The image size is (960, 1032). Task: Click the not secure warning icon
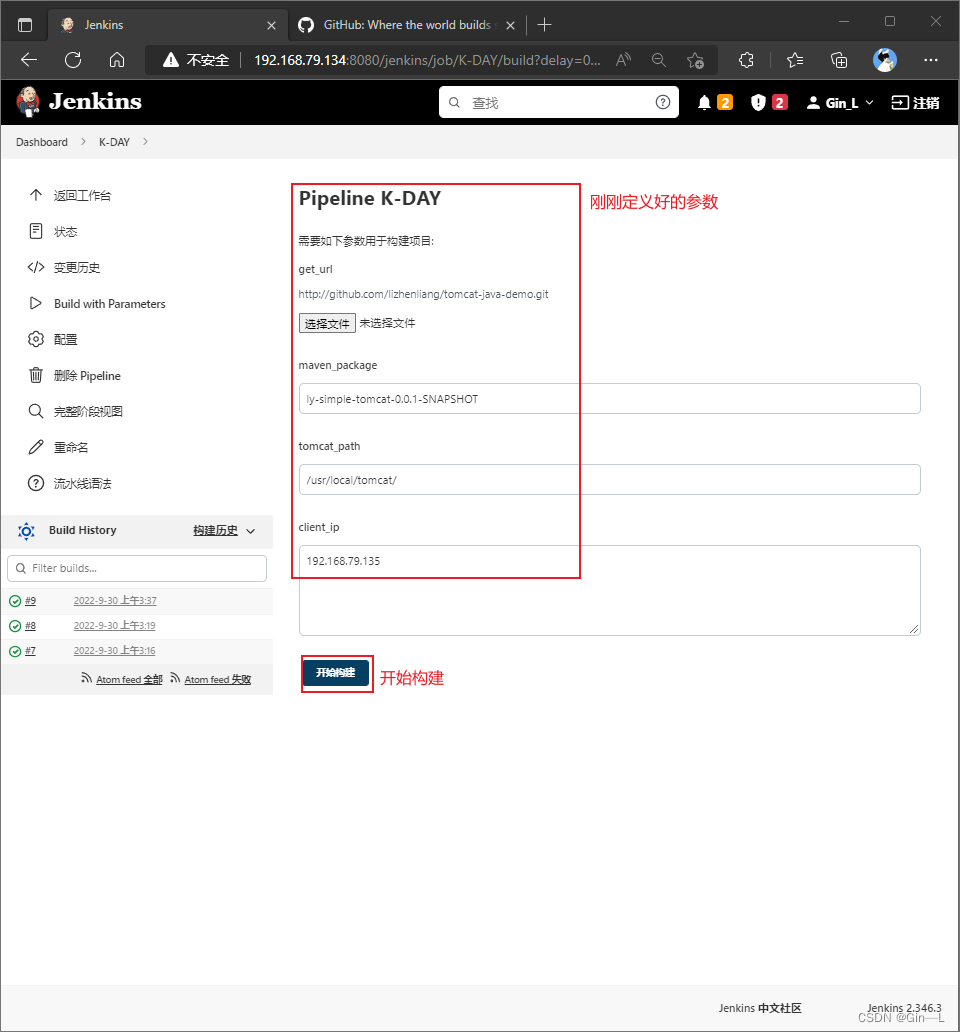pos(171,60)
